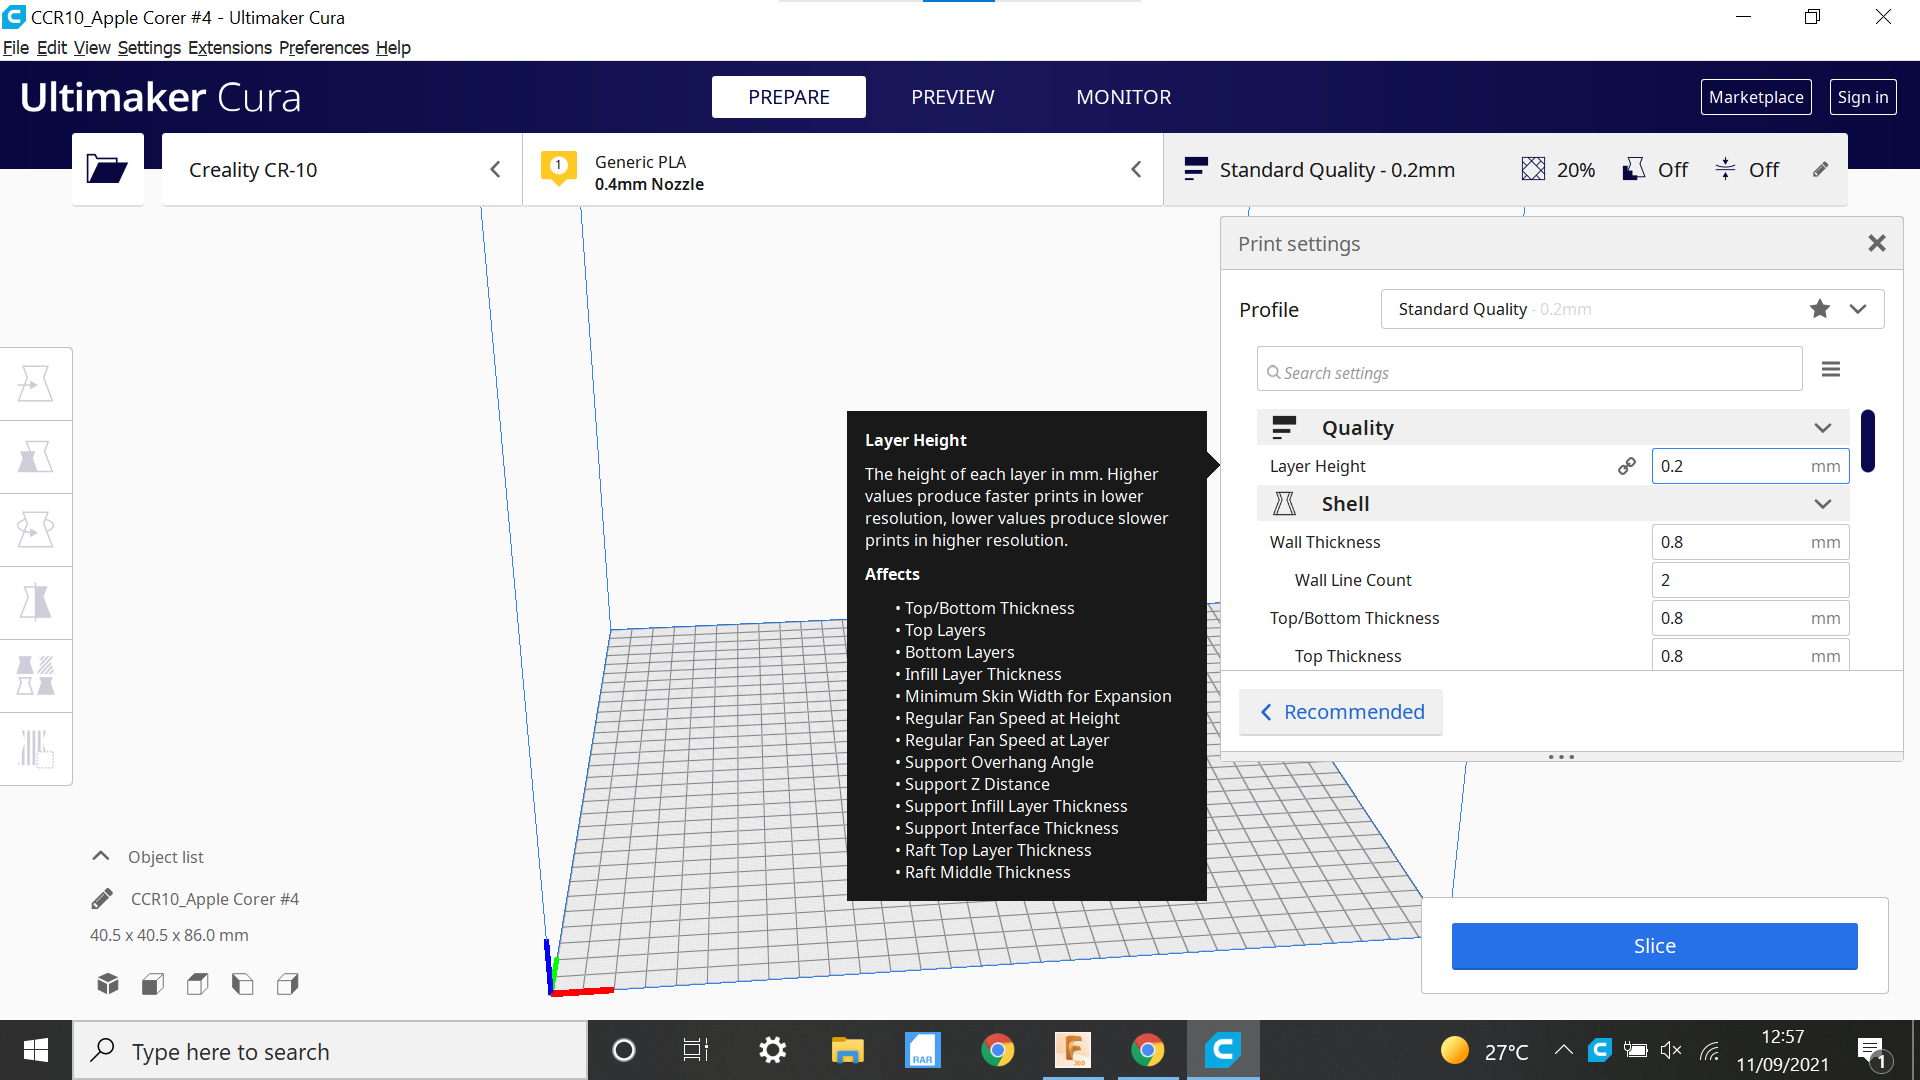Click the Top/Bottom Thickness input field

click(1750, 618)
